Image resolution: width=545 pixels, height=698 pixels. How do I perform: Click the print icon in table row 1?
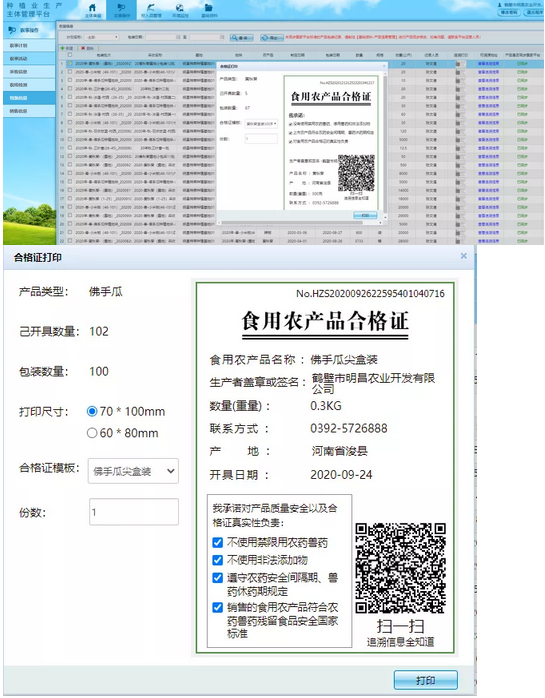pos(460,64)
